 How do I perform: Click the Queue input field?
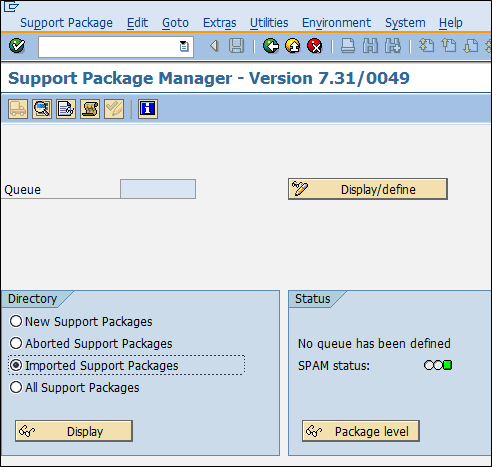coord(158,189)
